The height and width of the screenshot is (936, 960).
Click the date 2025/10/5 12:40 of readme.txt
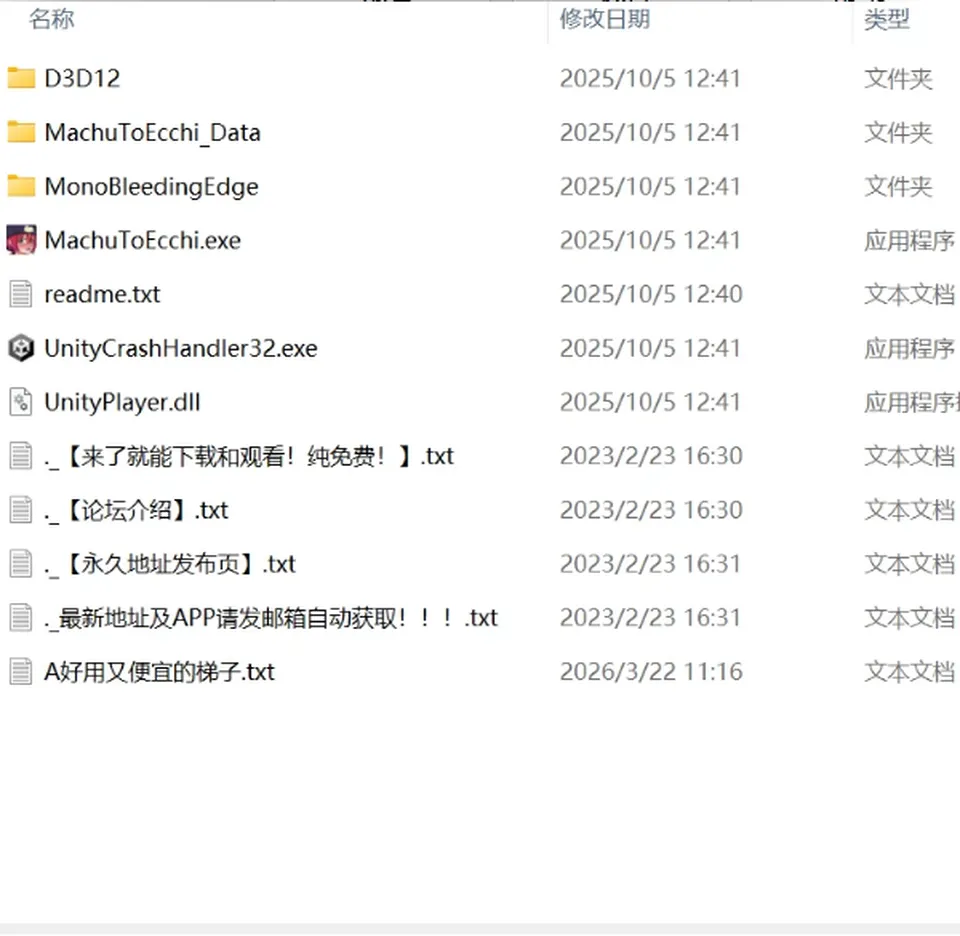(x=651, y=294)
